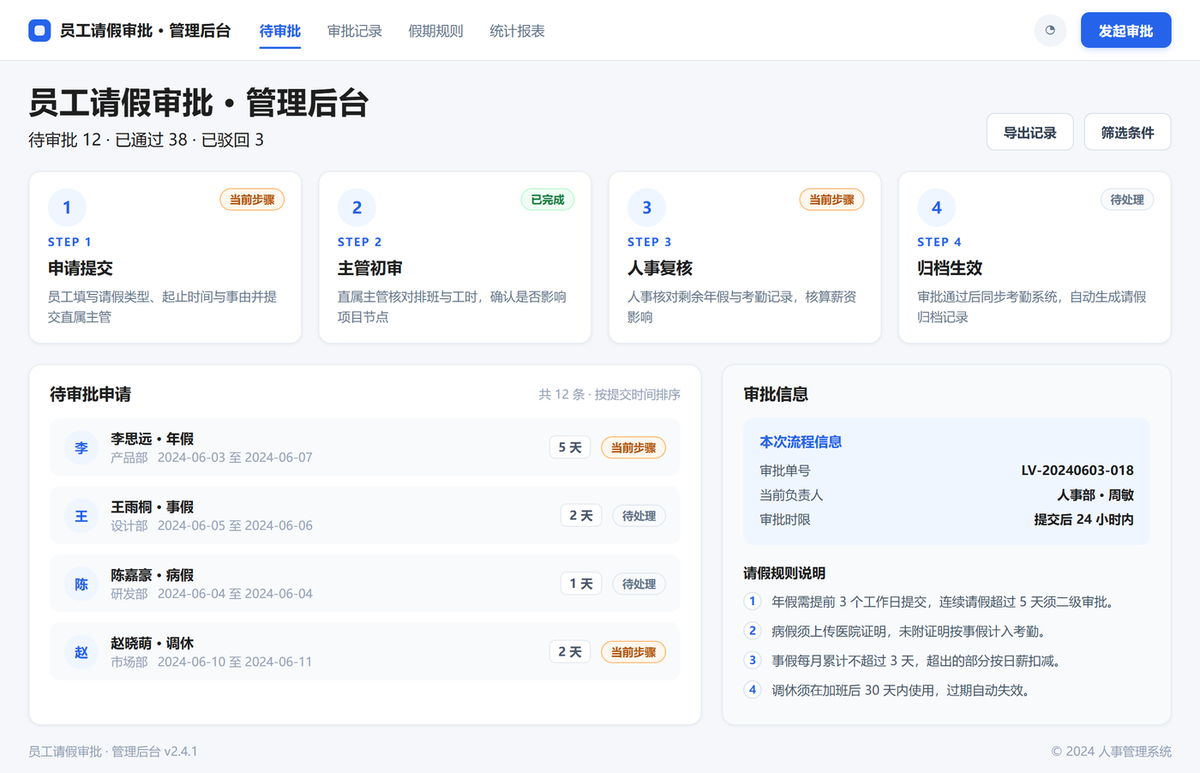
Task: Click the rule number 2 bullet for 病假
Action: 753,631
